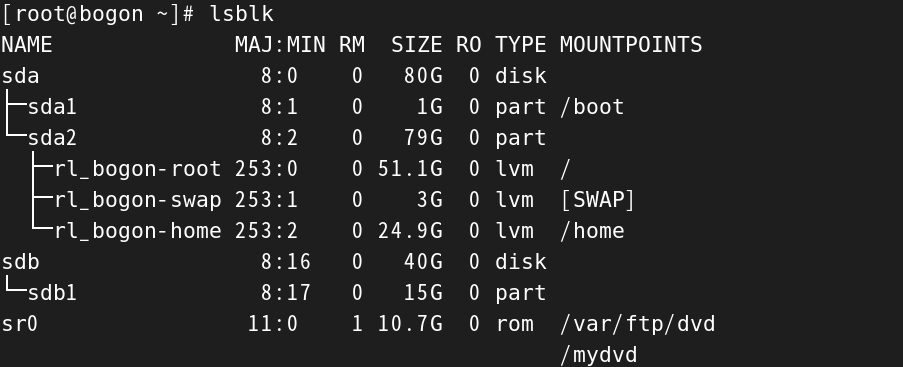Click the 8:0 device number
903x367 pixels.
click(x=279, y=75)
